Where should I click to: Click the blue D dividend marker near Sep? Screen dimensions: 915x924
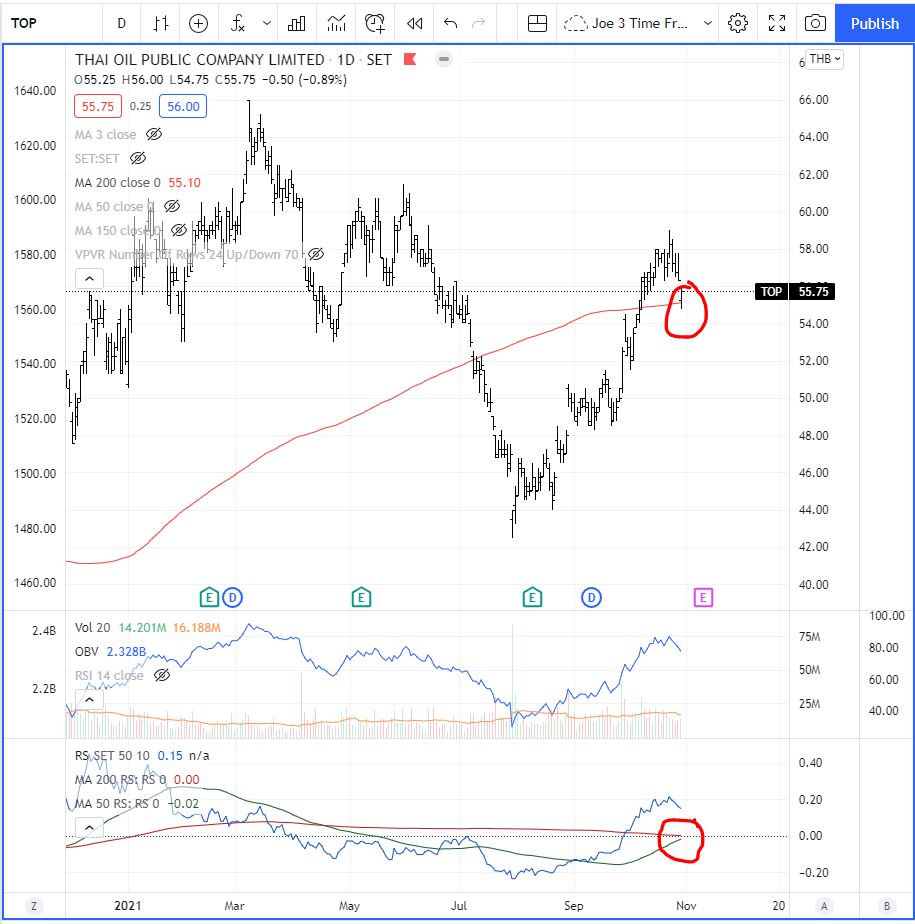591,598
